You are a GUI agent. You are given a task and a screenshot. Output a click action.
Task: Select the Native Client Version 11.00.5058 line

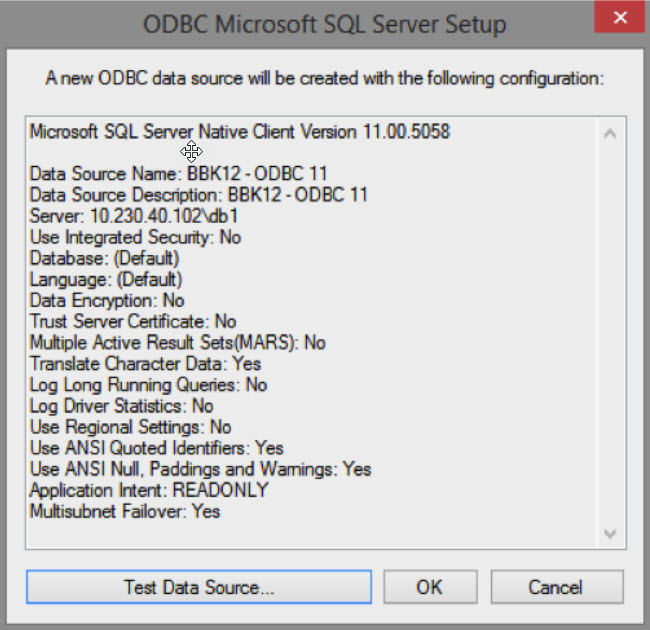click(x=240, y=132)
